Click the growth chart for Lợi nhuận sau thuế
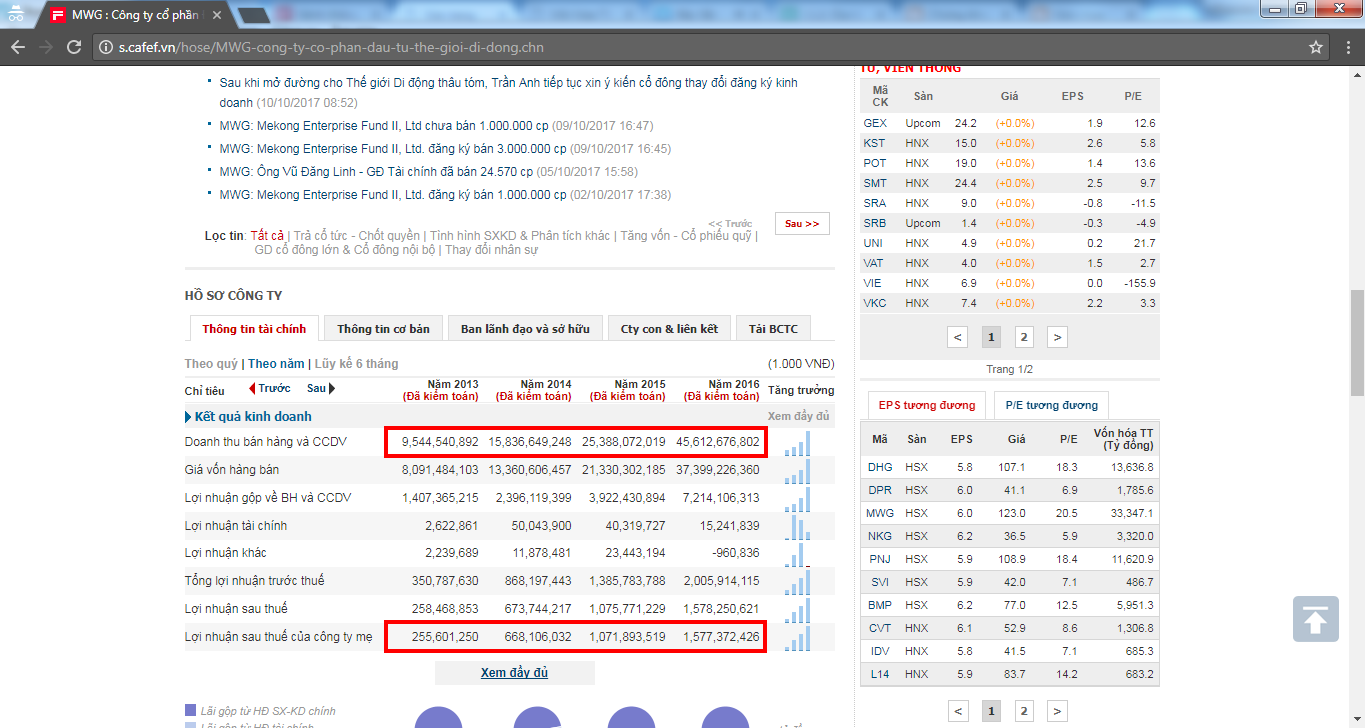Screen dimensions: 1365x728 pos(799,609)
